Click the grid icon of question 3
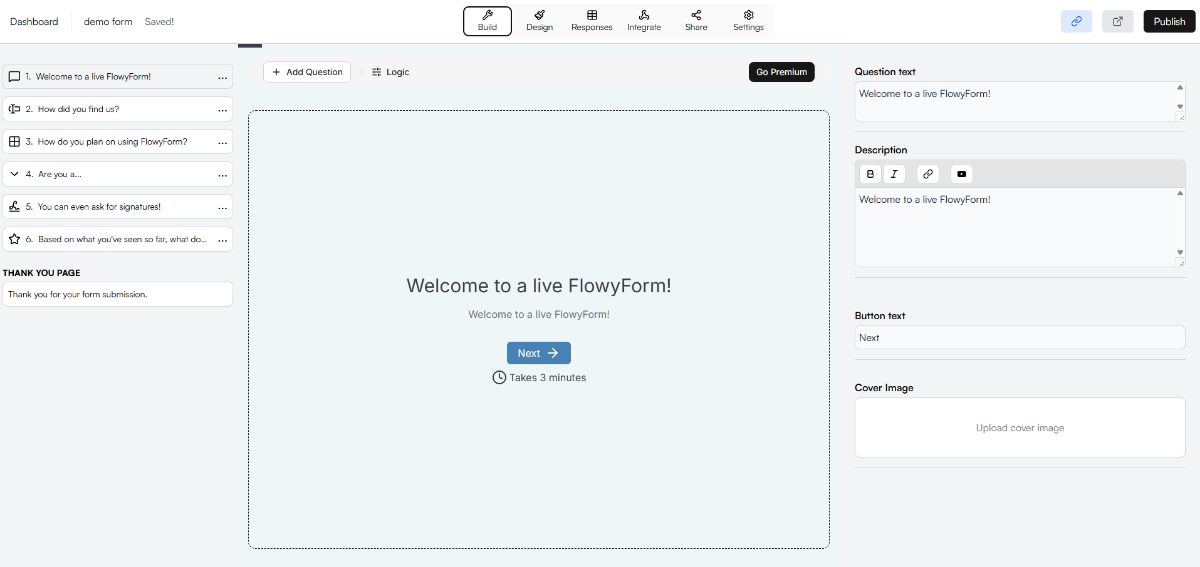Screen dimensions: 1200x567 tap(14, 141)
